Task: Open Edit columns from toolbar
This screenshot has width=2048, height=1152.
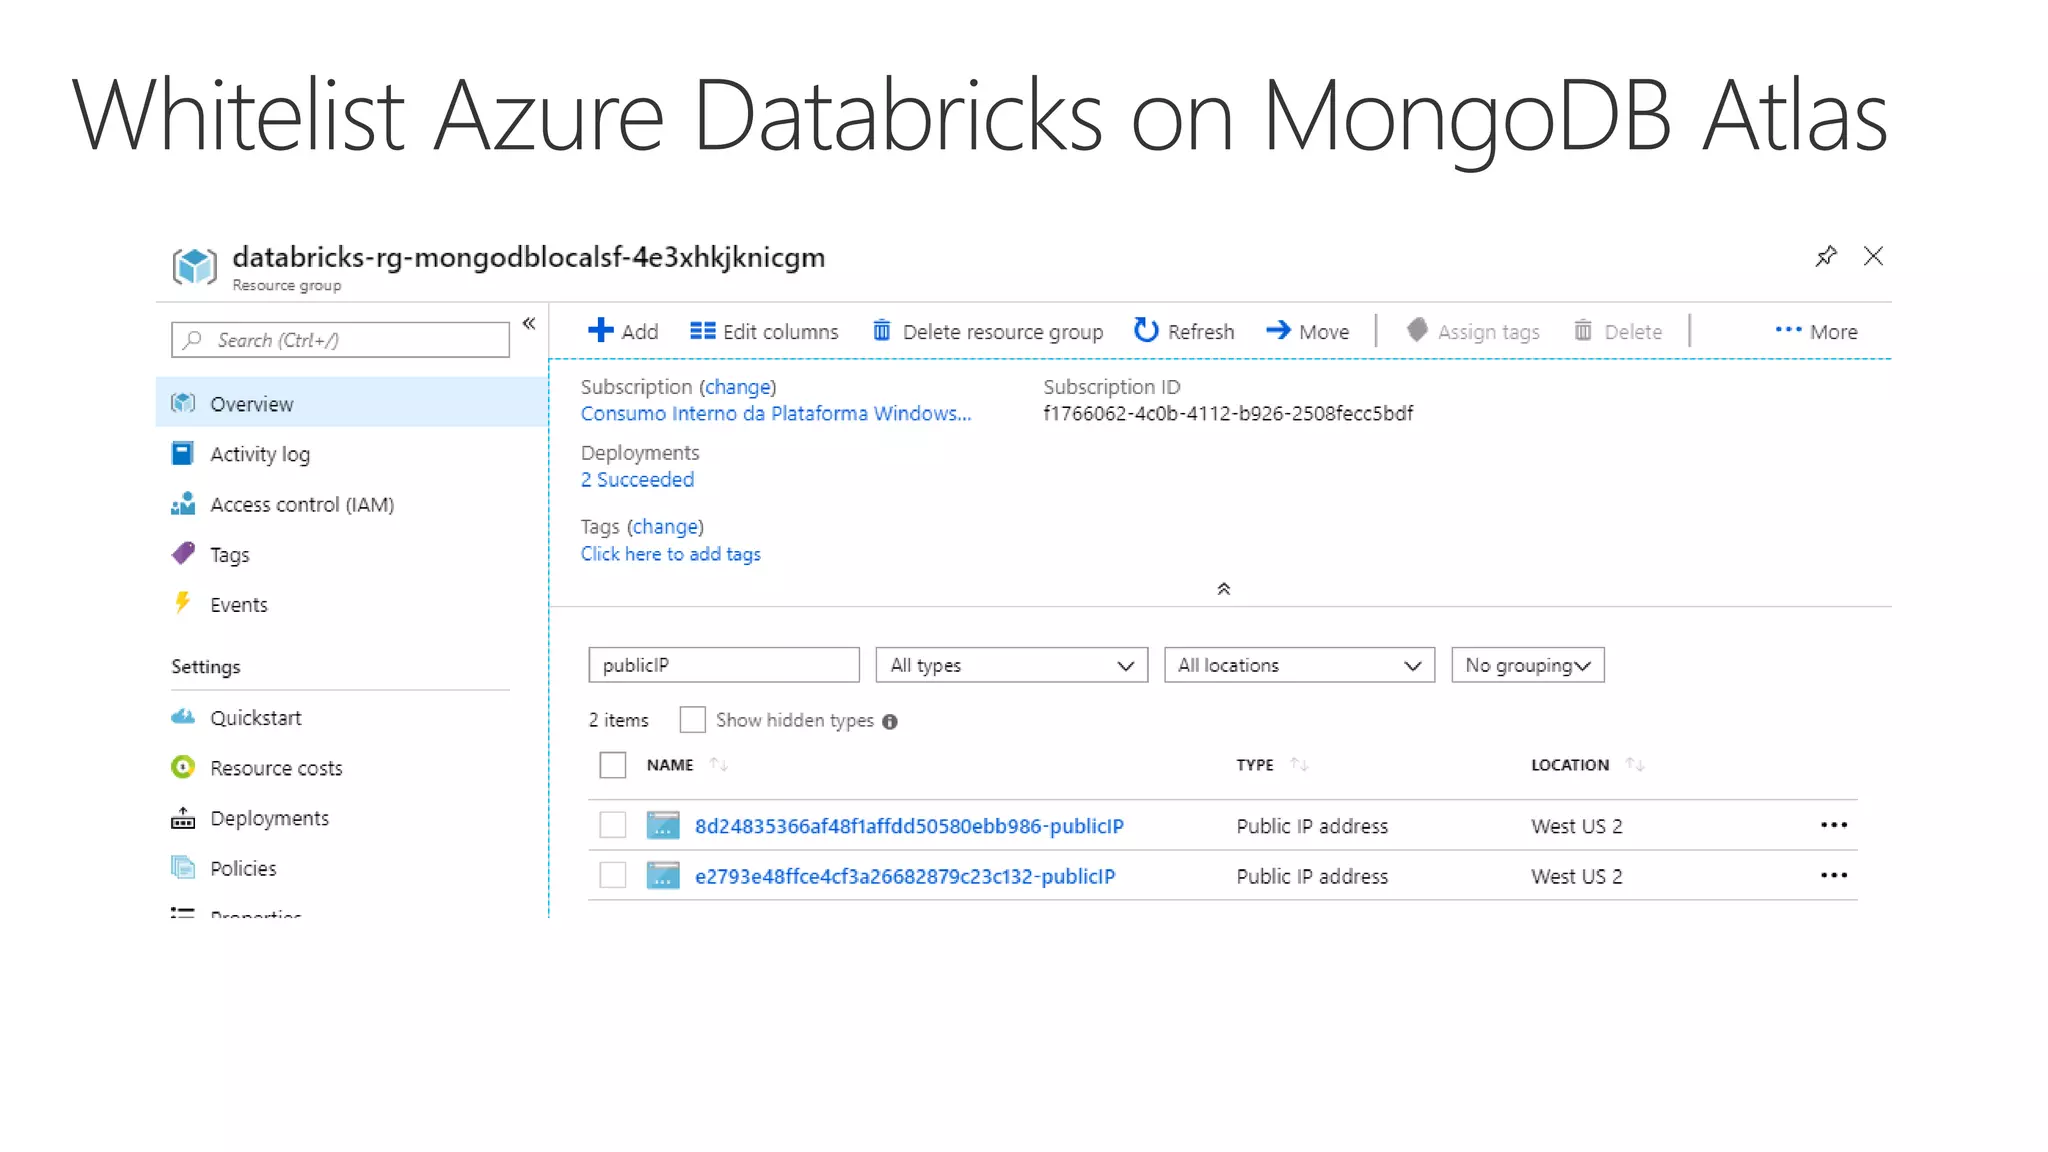Action: click(x=764, y=331)
